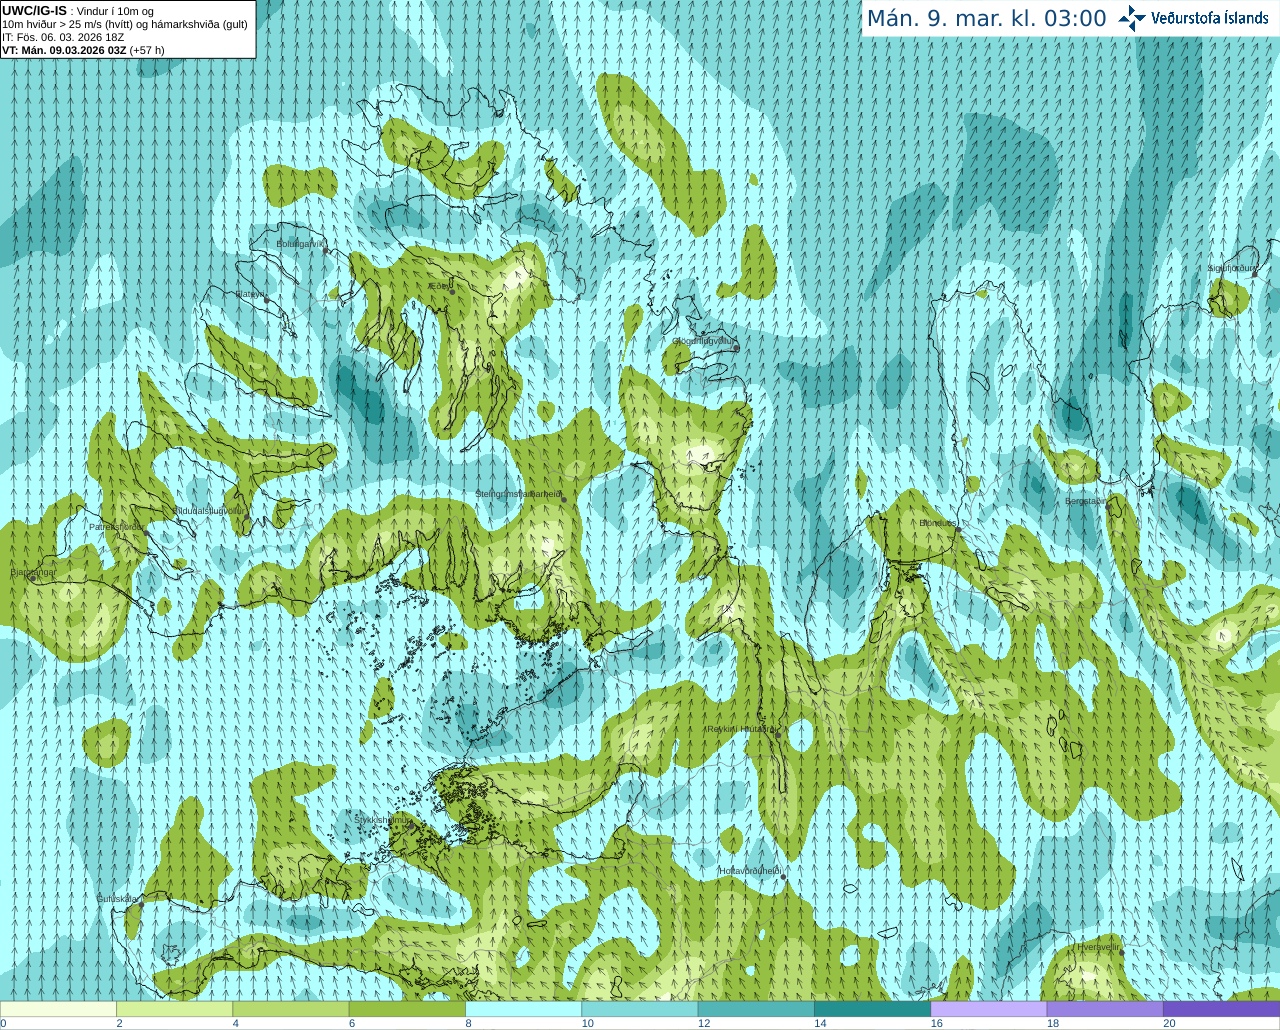Click the Gufuskálar station label

point(117,898)
